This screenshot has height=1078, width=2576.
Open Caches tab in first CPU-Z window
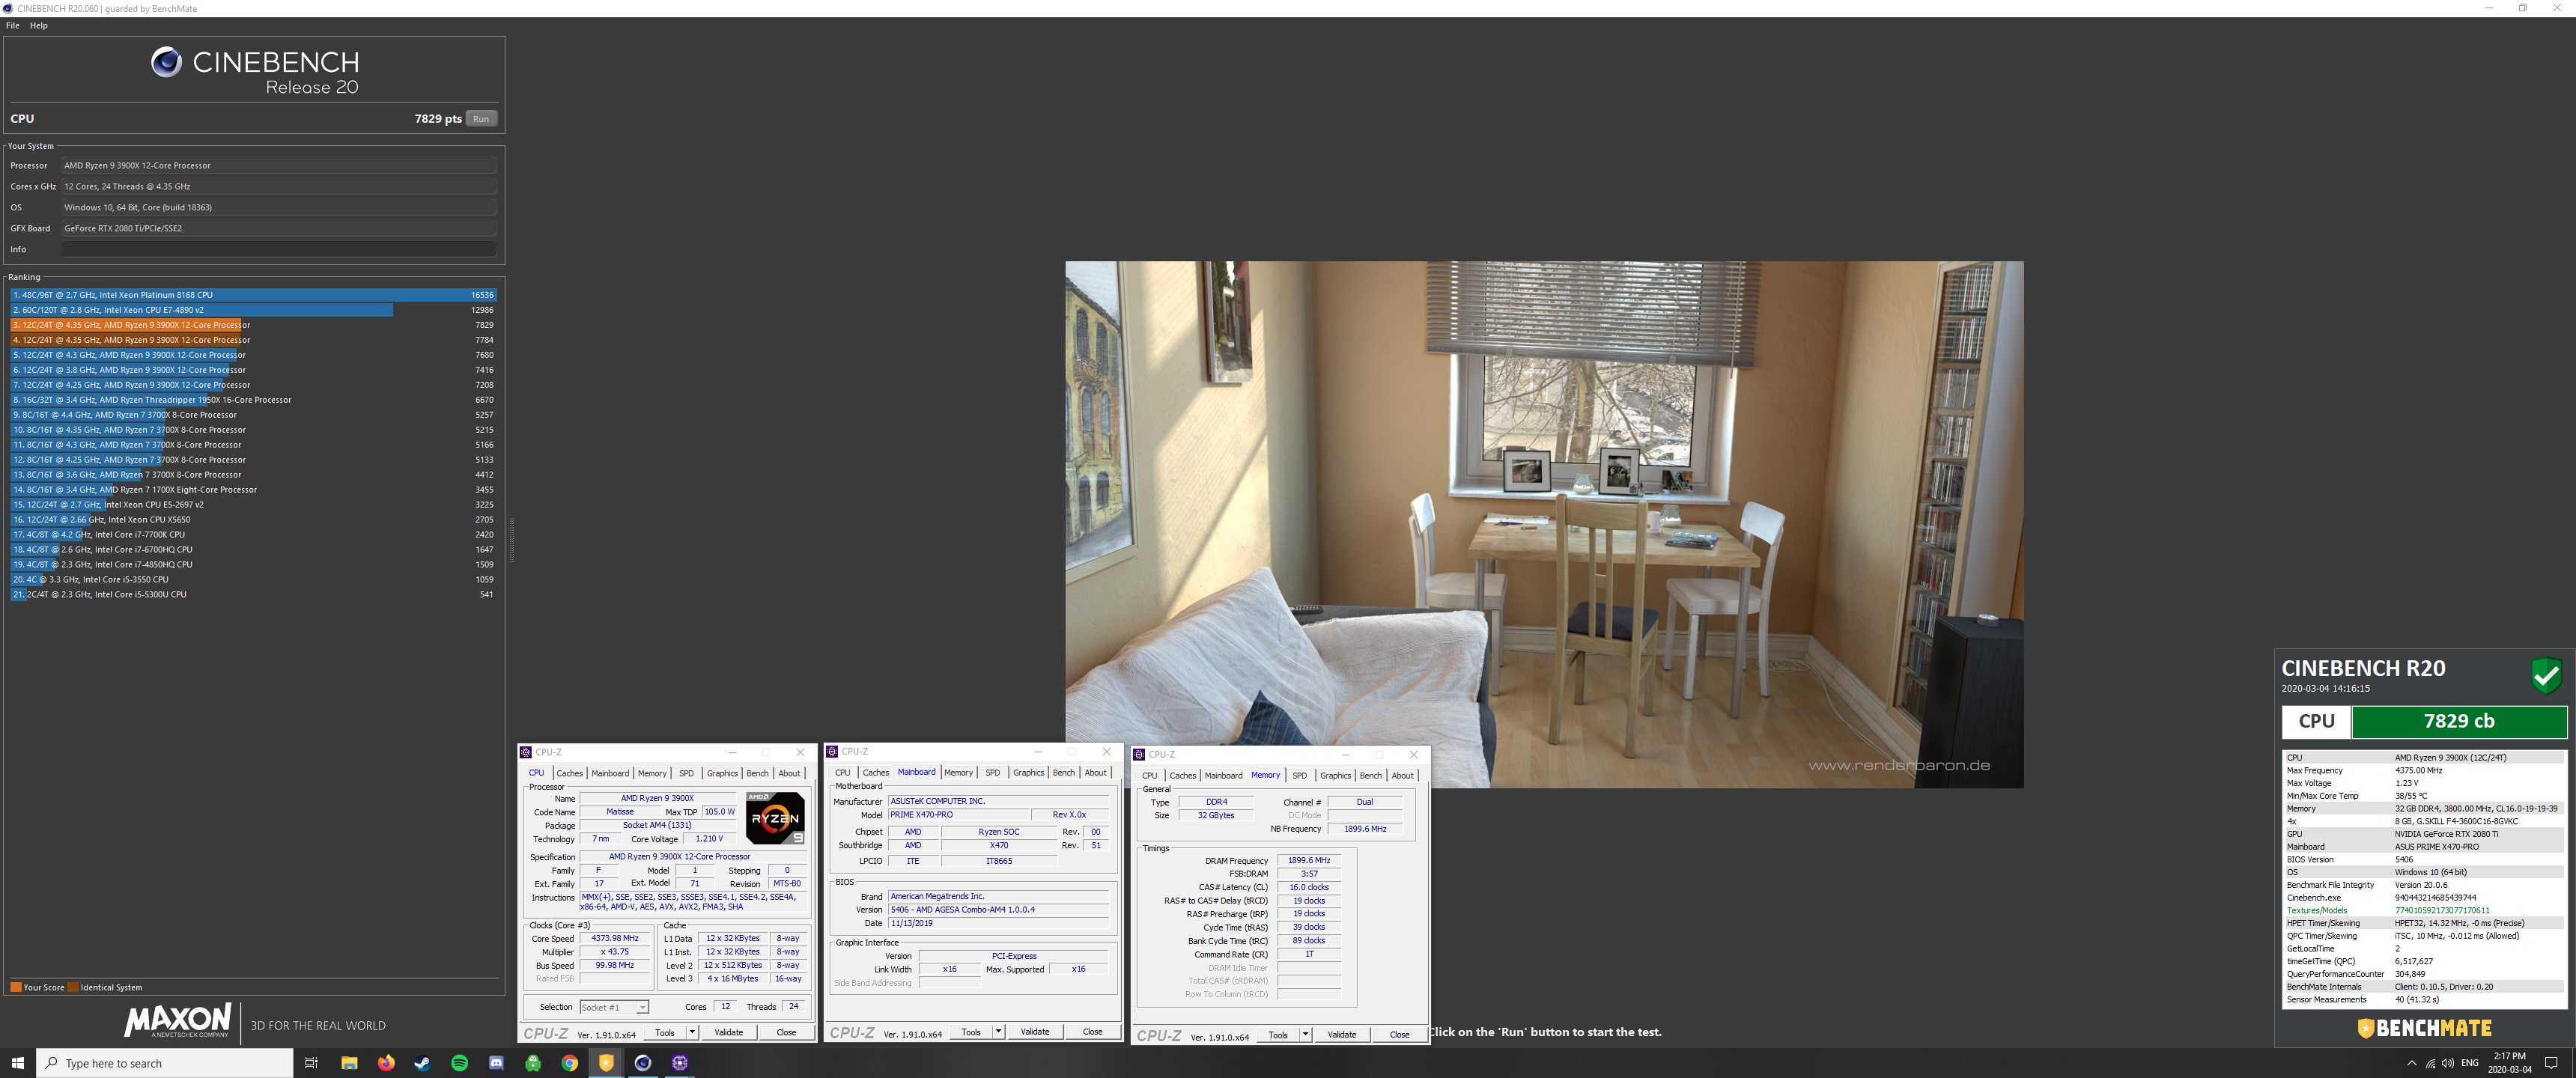coord(569,773)
